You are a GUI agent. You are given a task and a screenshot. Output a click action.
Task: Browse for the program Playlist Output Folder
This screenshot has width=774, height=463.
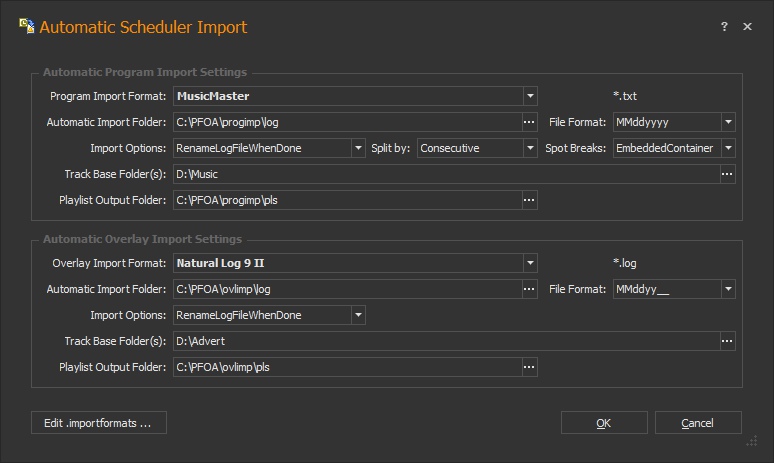click(x=529, y=200)
